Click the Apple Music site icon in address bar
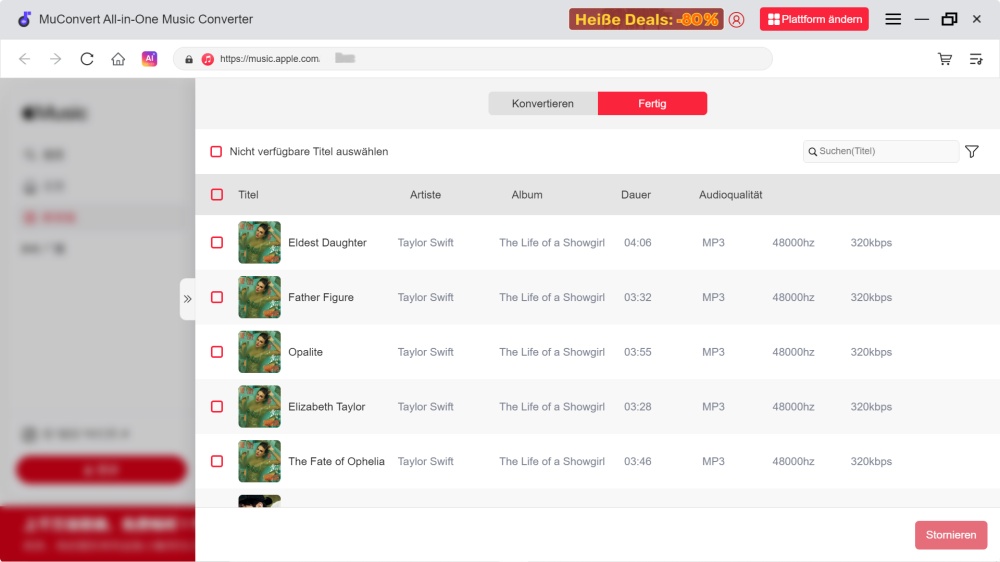This screenshot has height=562, width=1000. [x=207, y=59]
